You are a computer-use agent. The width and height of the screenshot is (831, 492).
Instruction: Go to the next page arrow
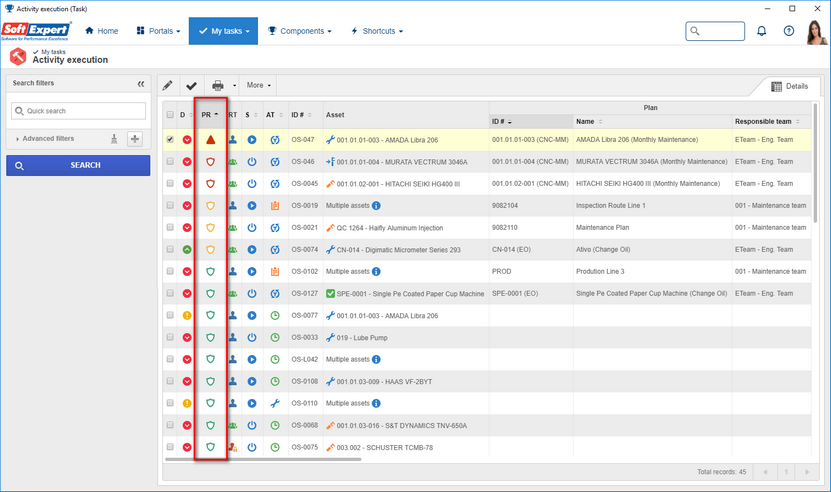tap(807, 472)
